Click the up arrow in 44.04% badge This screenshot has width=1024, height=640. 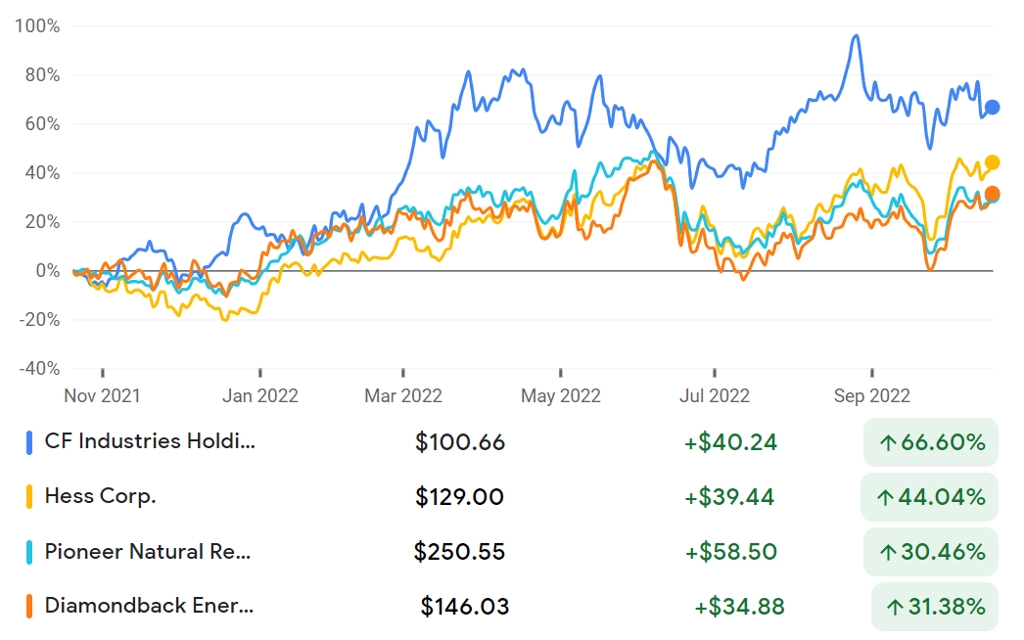coord(885,498)
